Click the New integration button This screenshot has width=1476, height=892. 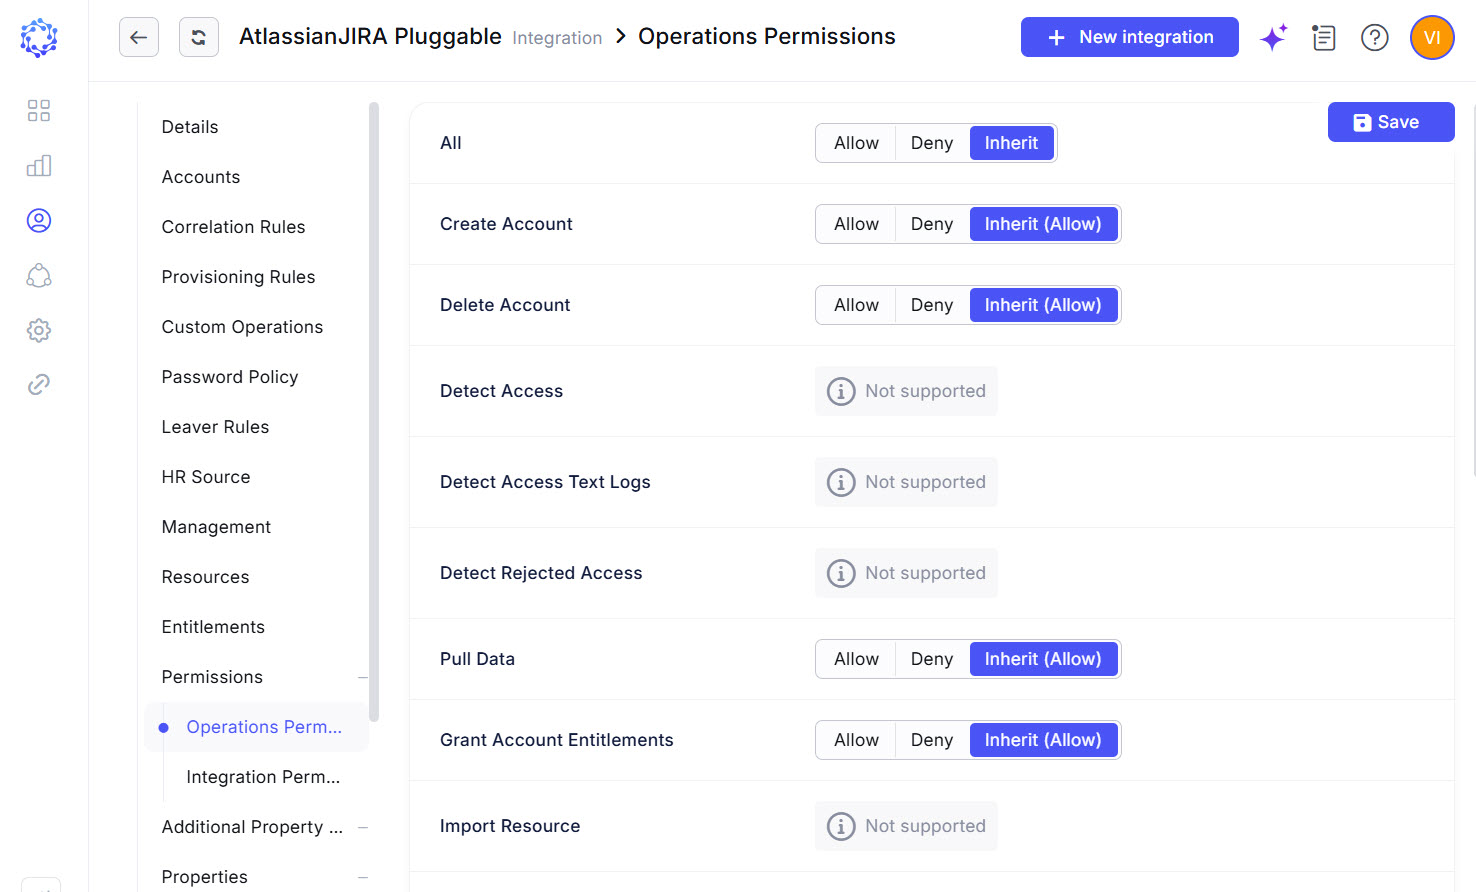pos(1130,37)
